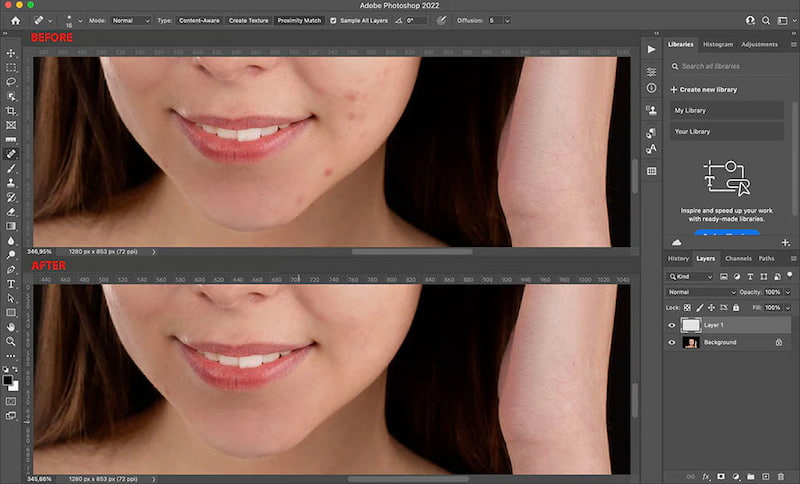The height and width of the screenshot is (484, 800).
Task: Select the Spot Healing Brush tool
Action: coord(11,154)
